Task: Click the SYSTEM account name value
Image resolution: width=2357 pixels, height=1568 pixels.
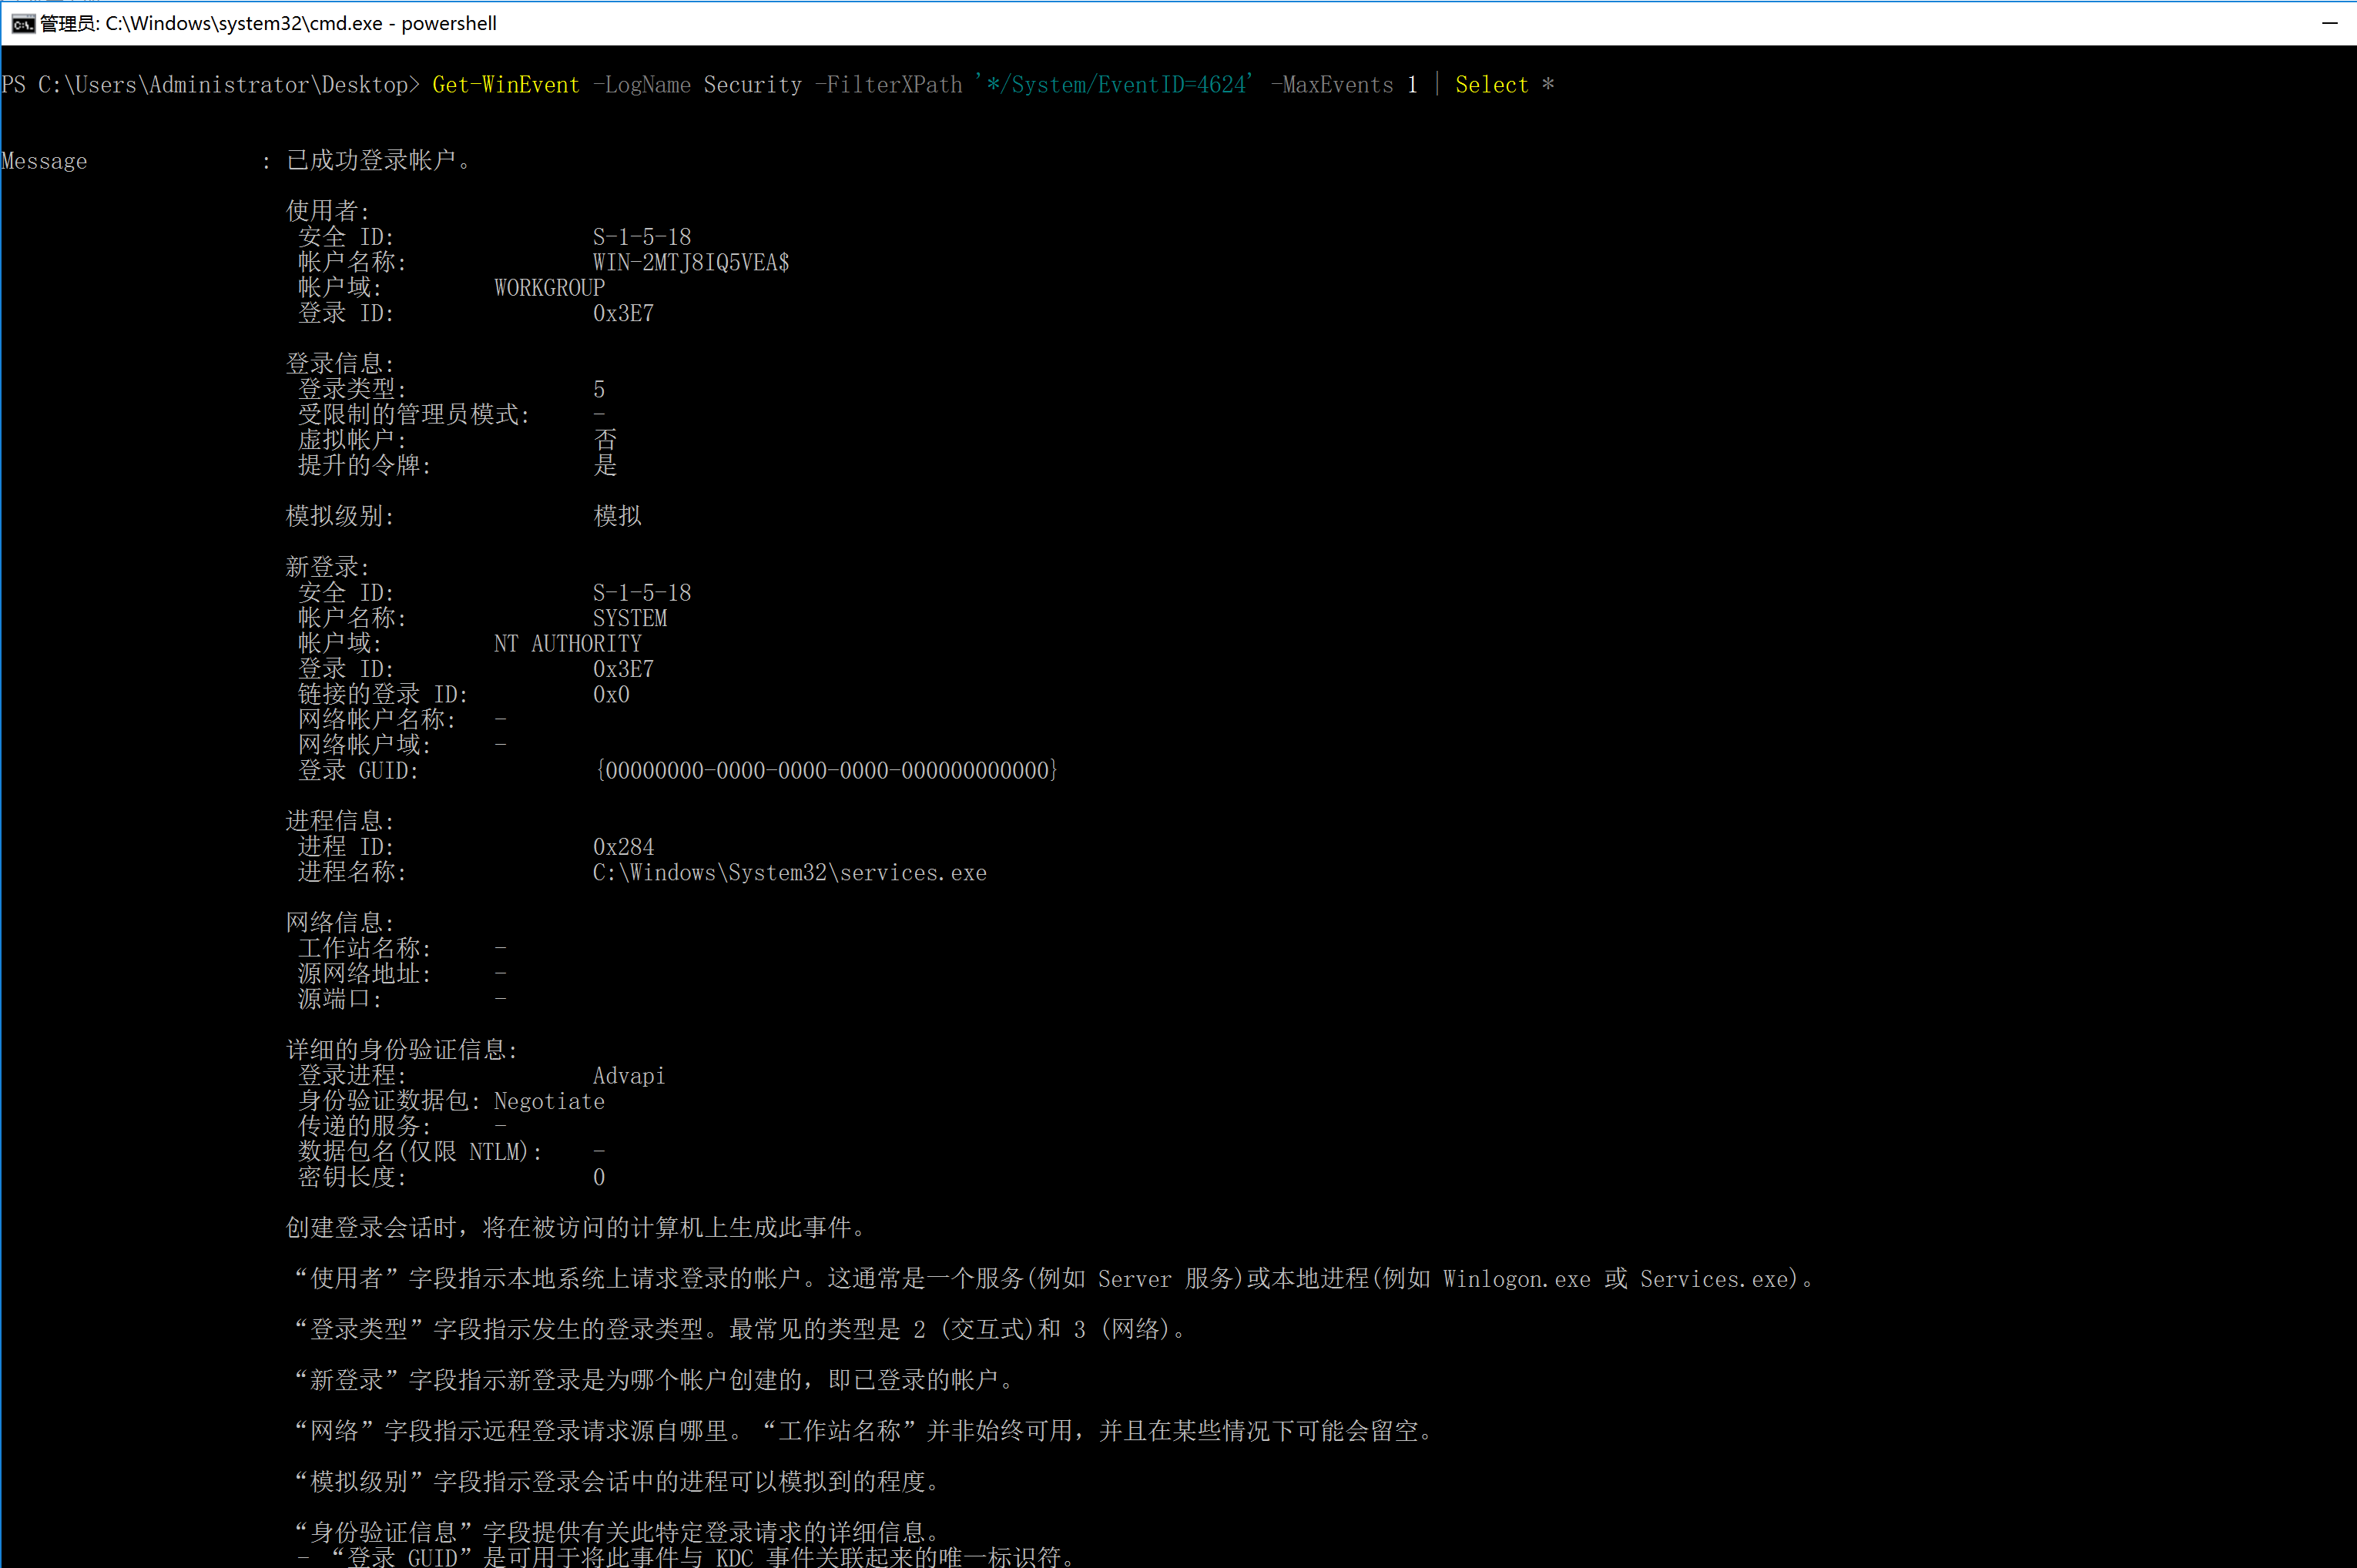Action: [629, 618]
